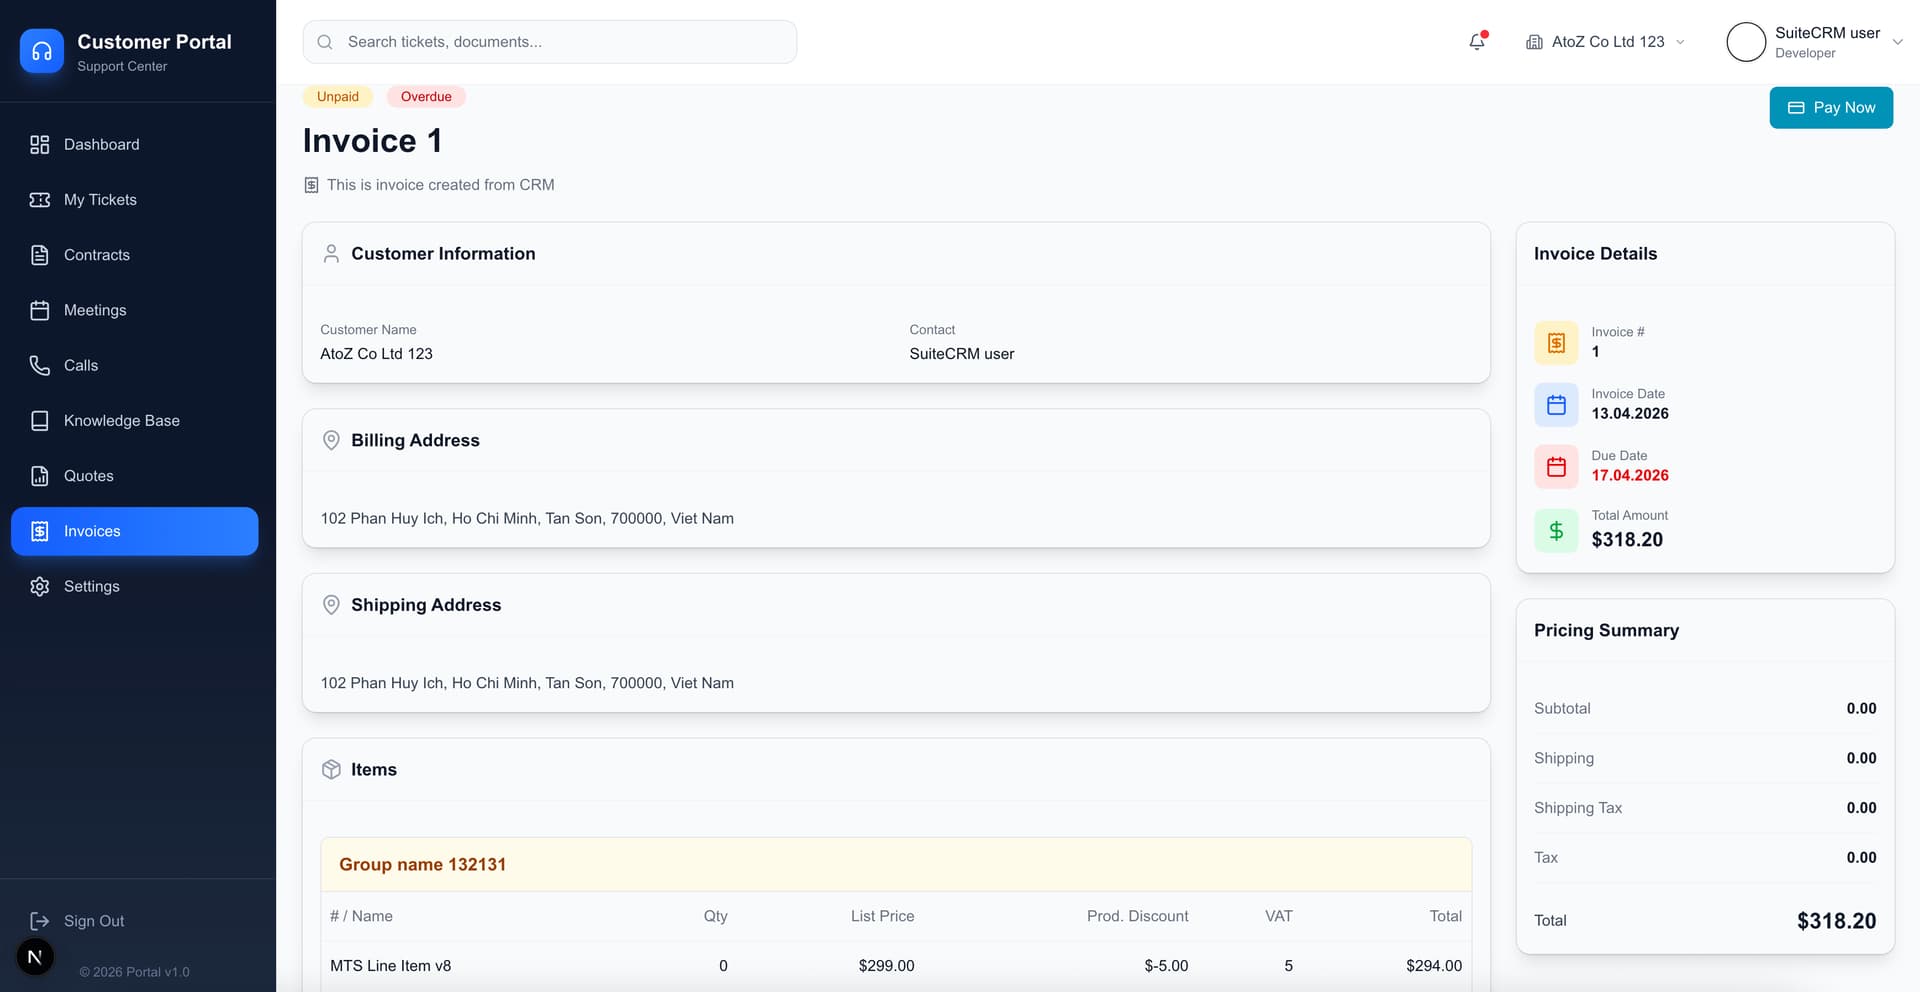The height and width of the screenshot is (992, 1920).
Task: Open the Contracts page from sidebar
Action: [x=96, y=255]
